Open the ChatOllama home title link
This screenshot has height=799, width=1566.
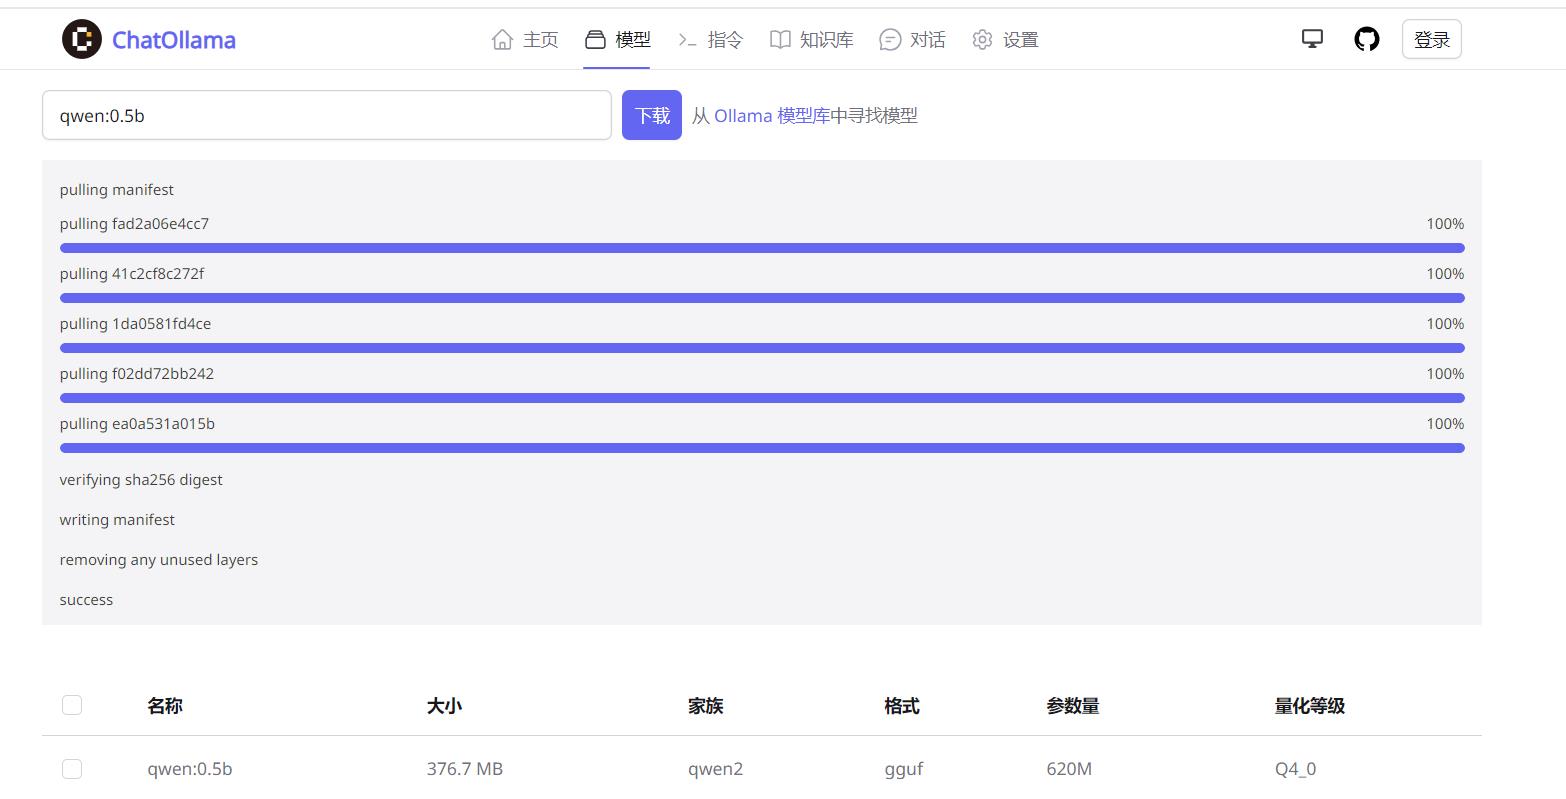click(x=174, y=40)
